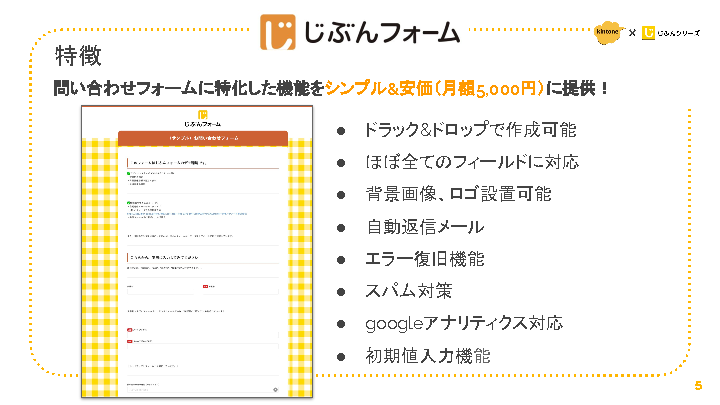
Task: Click the yellow じぶんシリーズ icon
Action: [648, 34]
